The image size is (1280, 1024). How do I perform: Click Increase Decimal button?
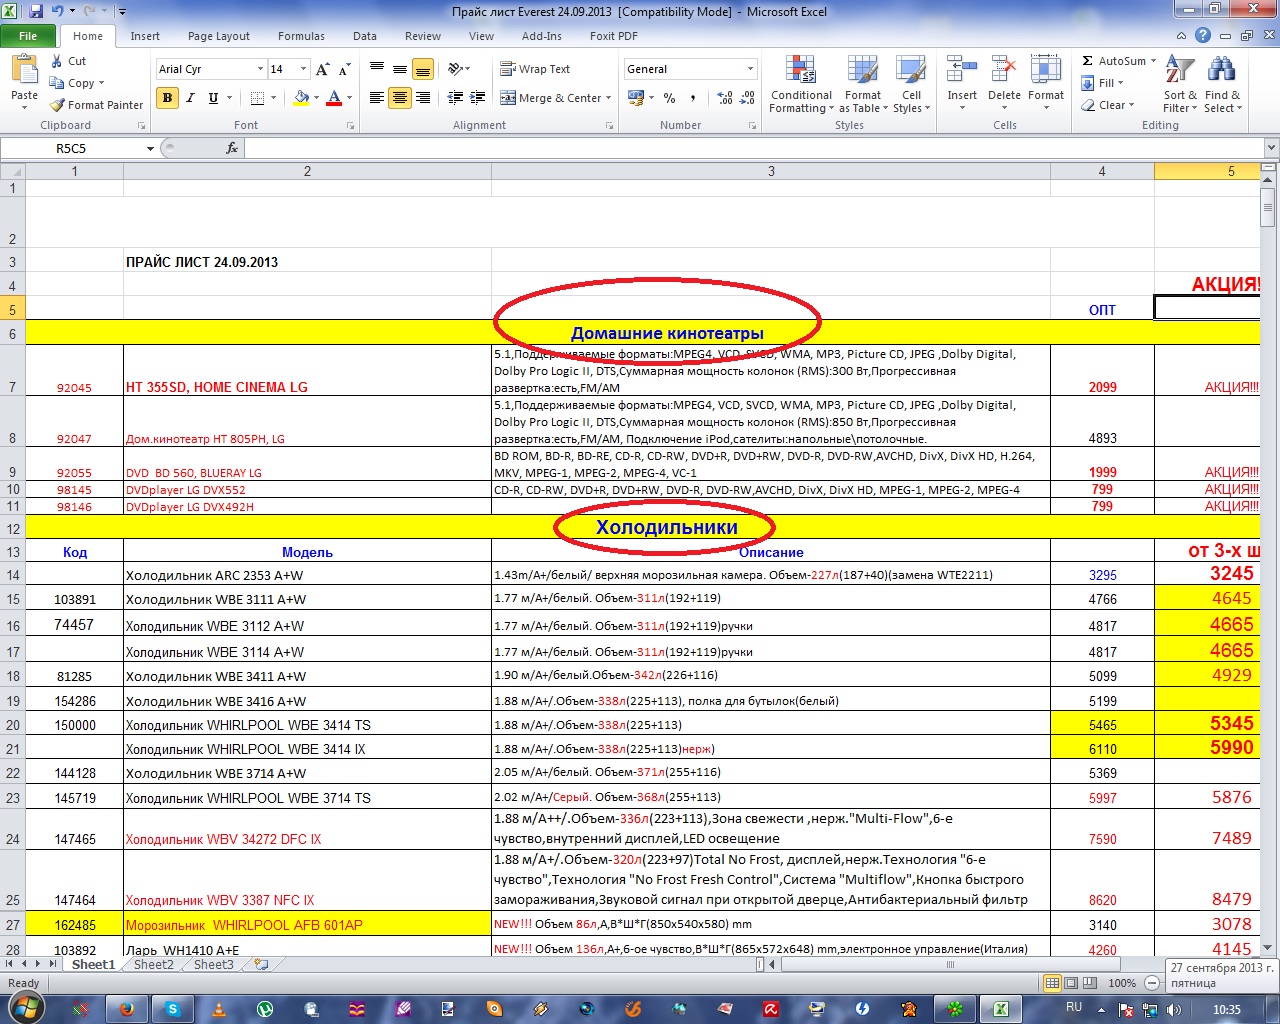click(x=725, y=98)
